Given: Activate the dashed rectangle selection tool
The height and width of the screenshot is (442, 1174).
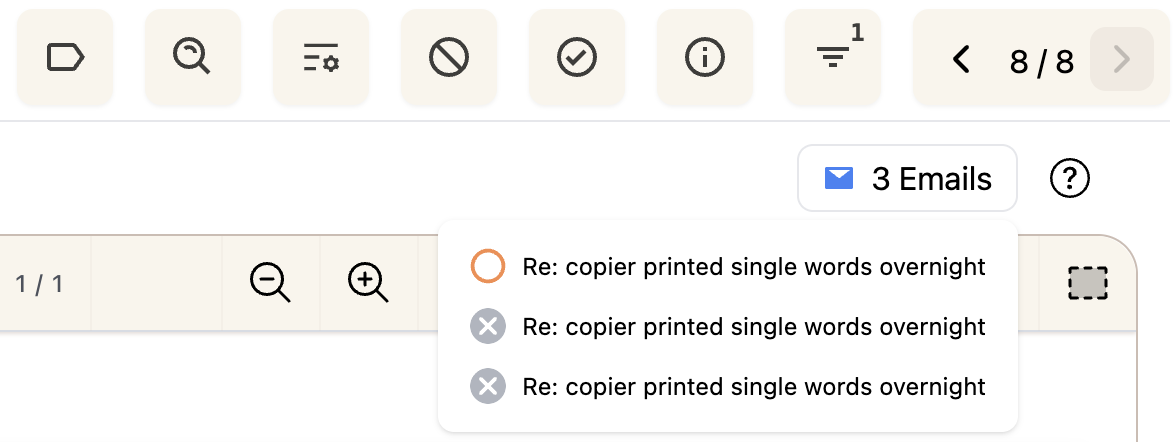Looking at the screenshot, I should [1088, 283].
